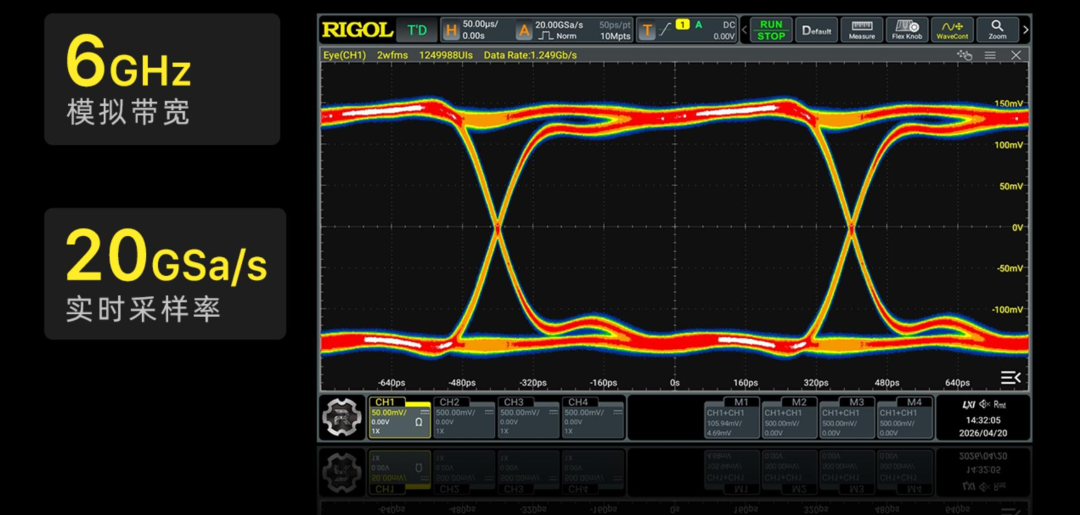Collapse toolbar with the left chevron
Viewport: 1080px width, 515px height.
[744, 30]
